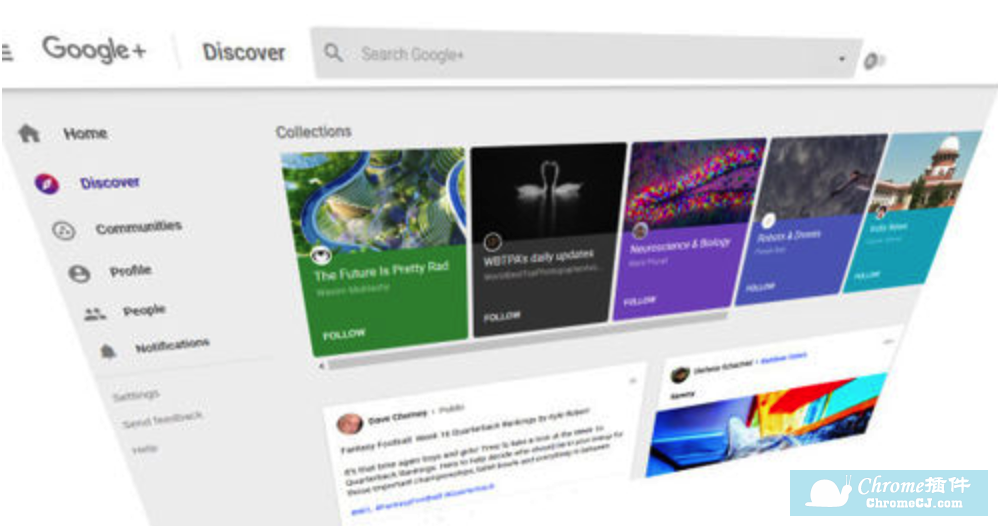Screen dimensions: 998x526
Task: Open the options menu on Dave Chimney's post
Action: point(633,381)
